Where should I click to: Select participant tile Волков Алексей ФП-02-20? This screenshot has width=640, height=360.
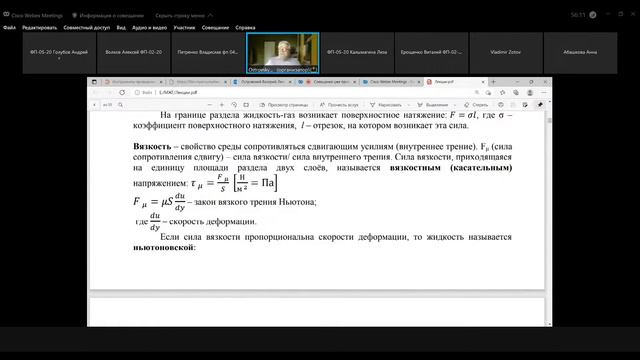133,53
